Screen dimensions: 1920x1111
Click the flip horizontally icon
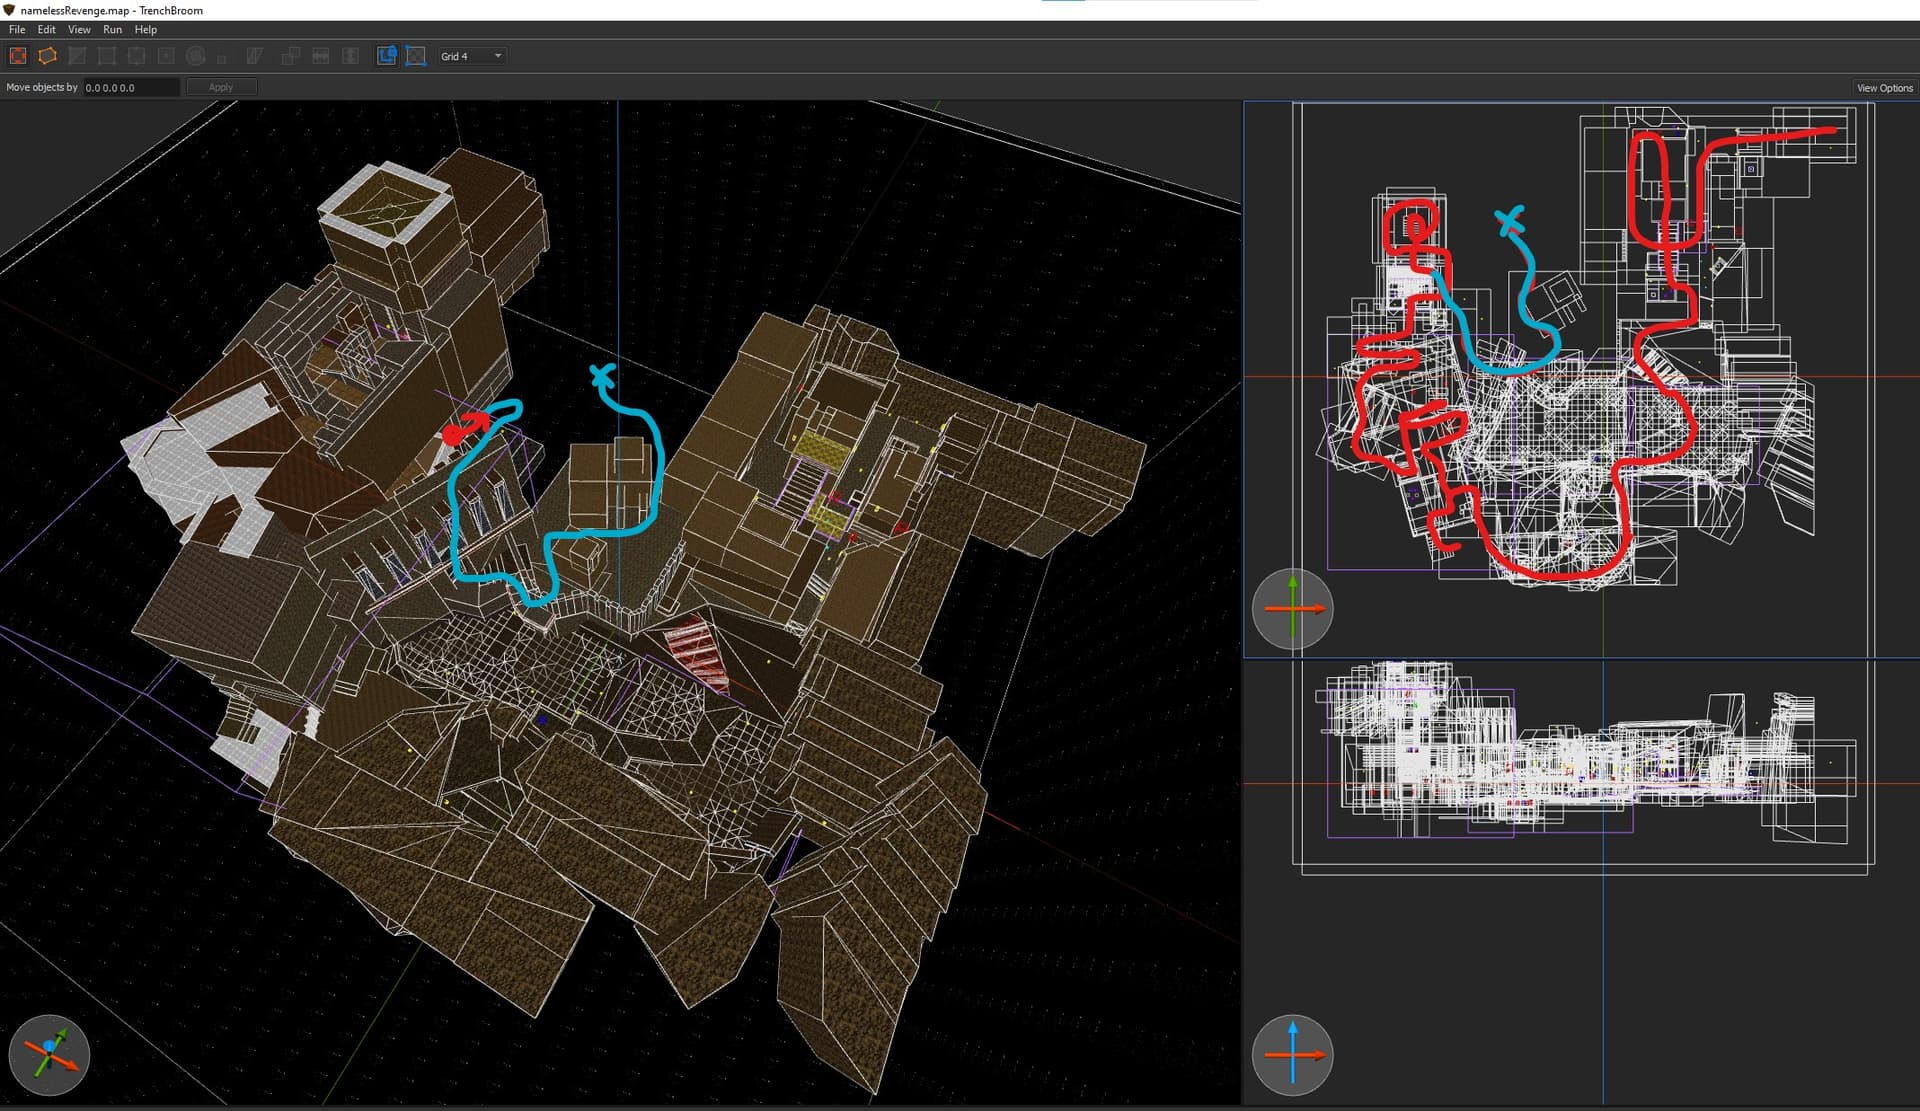[x=321, y=56]
